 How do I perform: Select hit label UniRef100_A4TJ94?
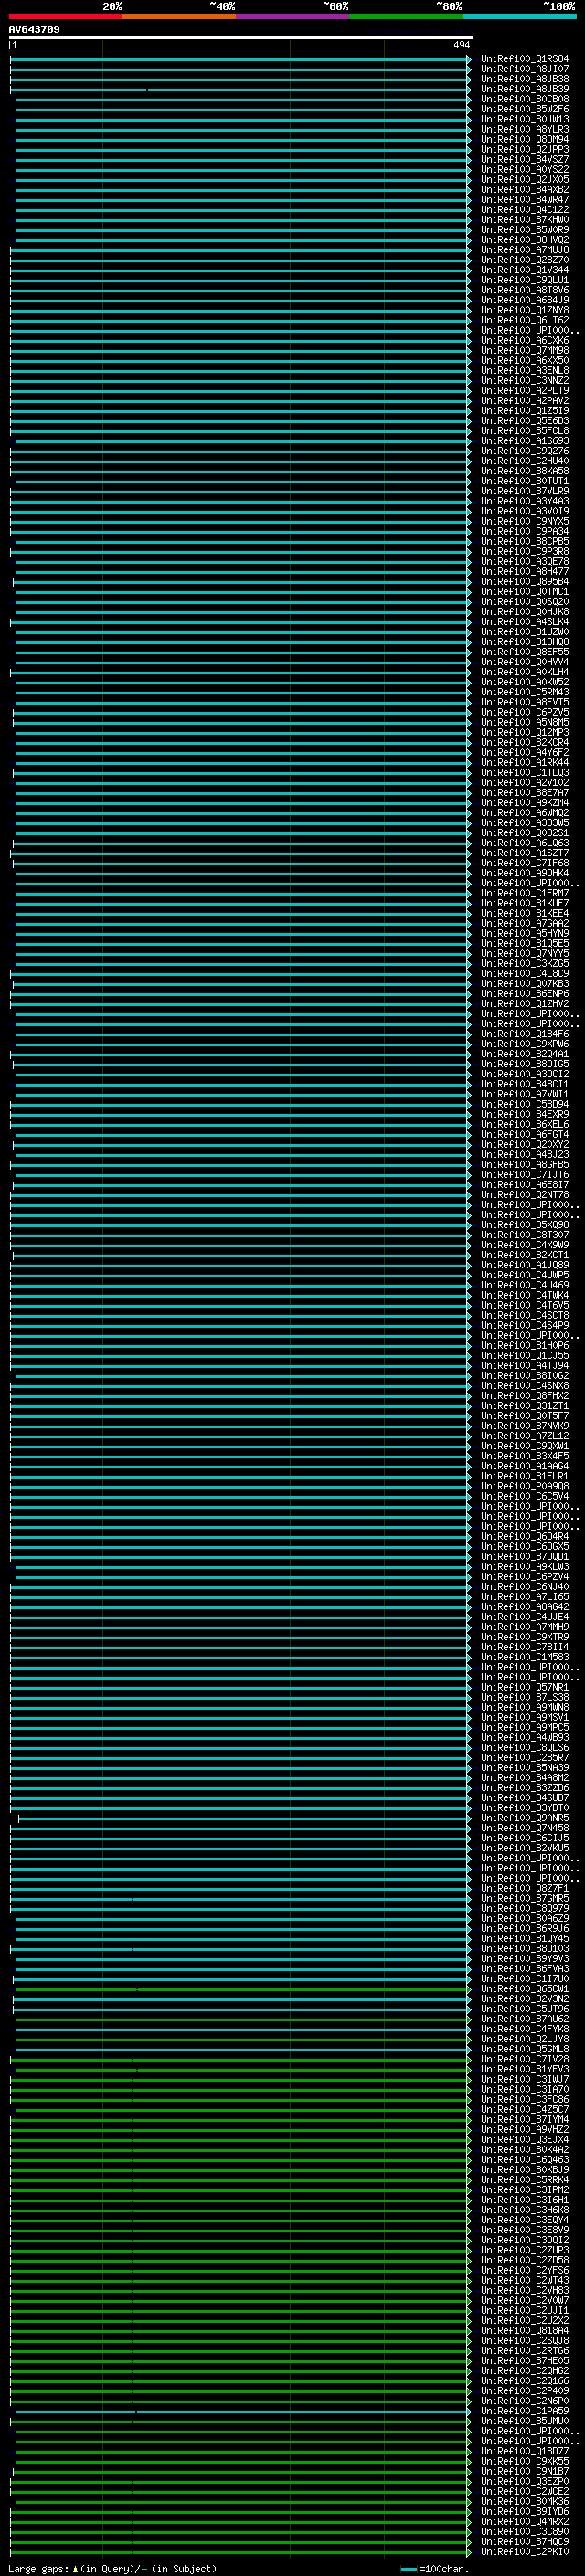(x=524, y=1366)
